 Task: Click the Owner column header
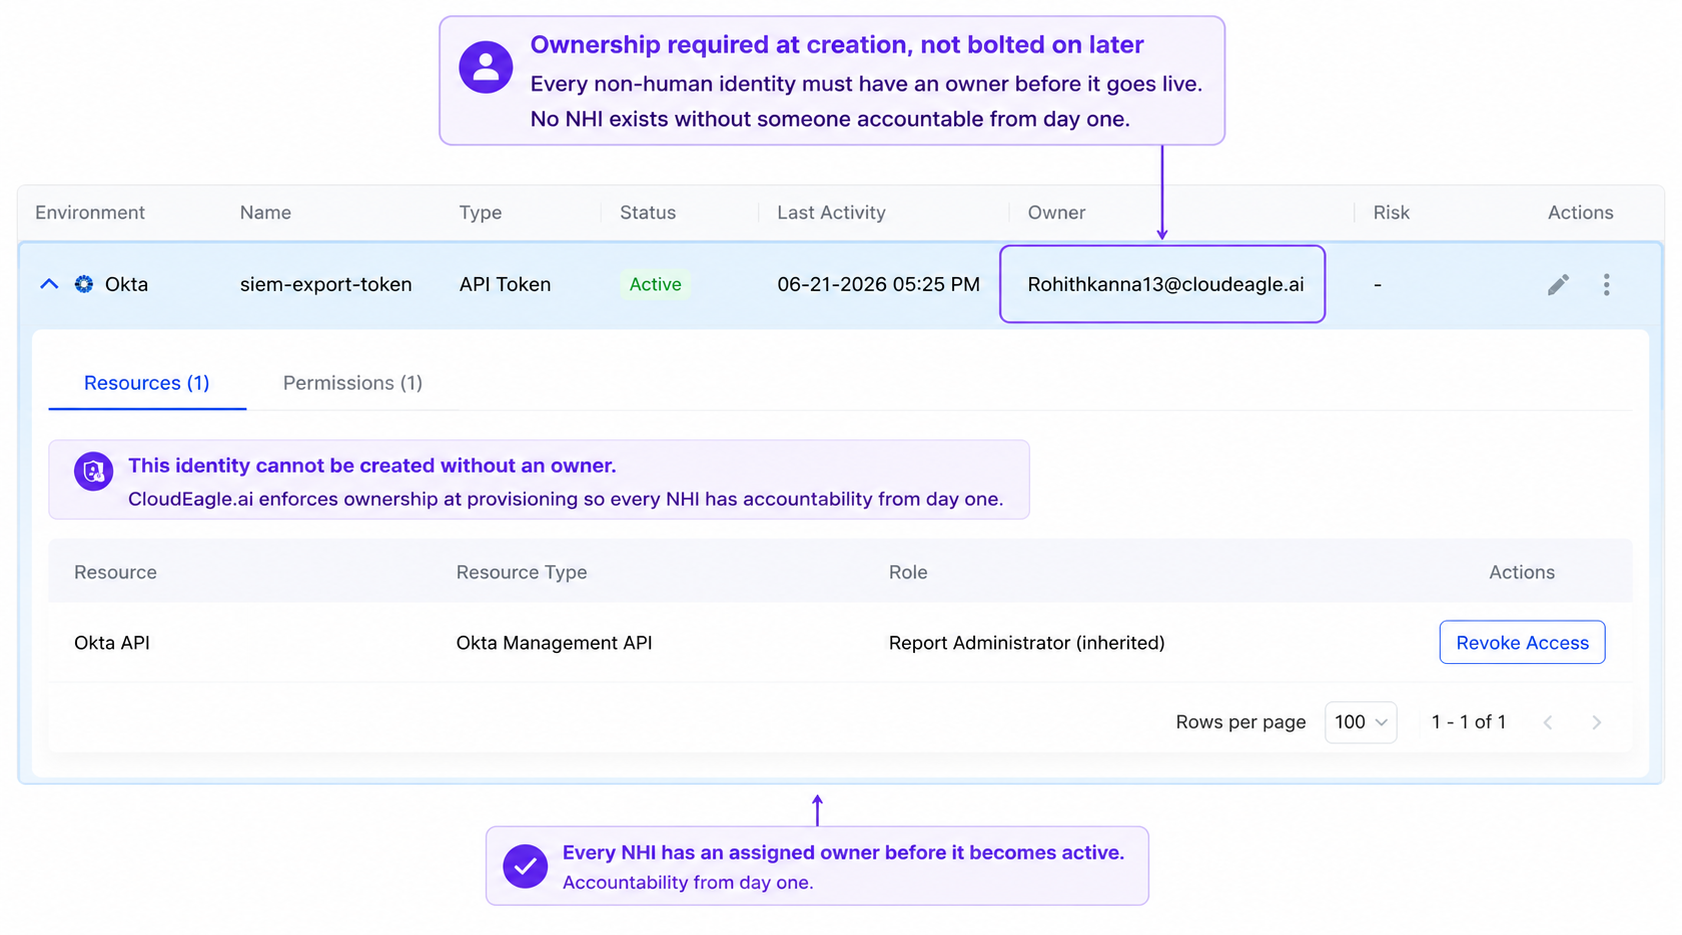click(x=1056, y=212)
